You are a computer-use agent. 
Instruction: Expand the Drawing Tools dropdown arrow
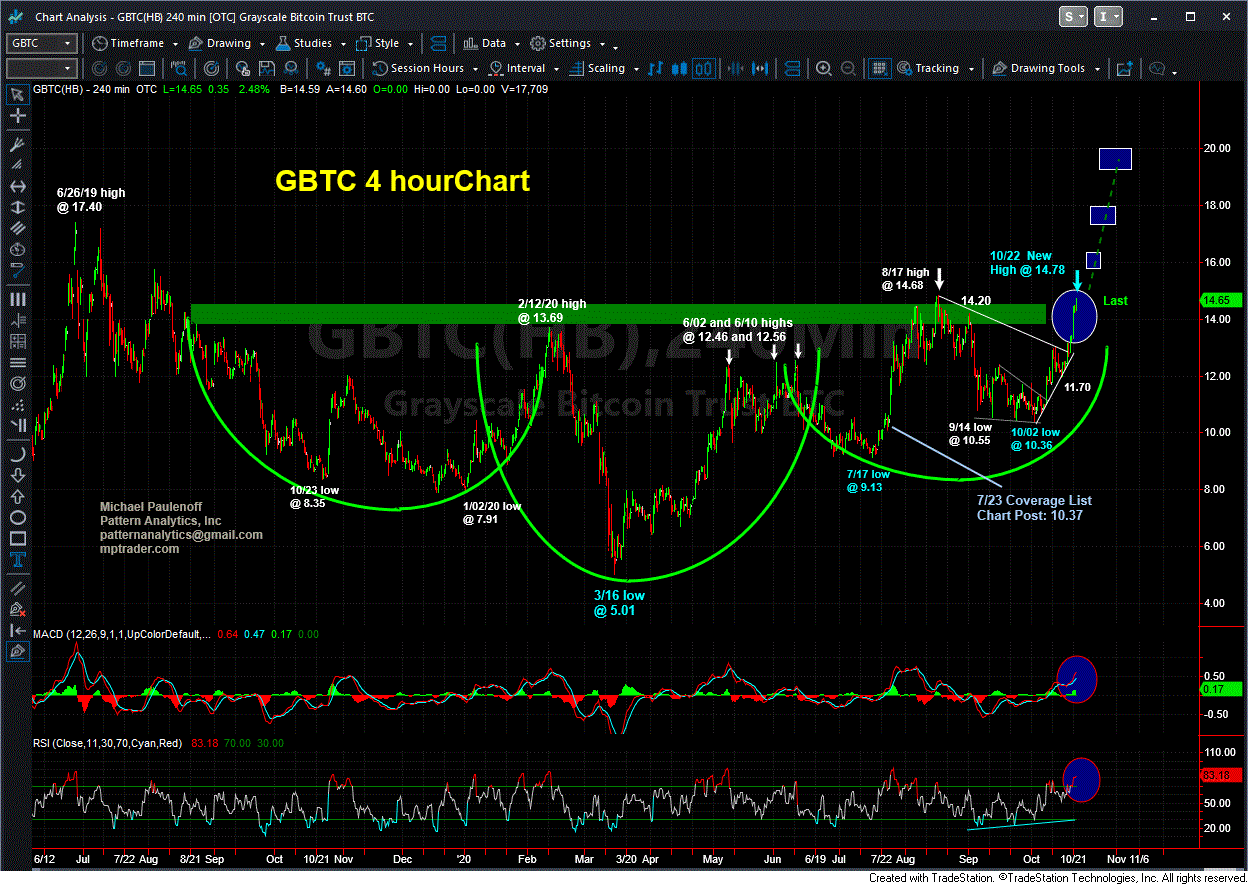click(x=1097, y=70)
